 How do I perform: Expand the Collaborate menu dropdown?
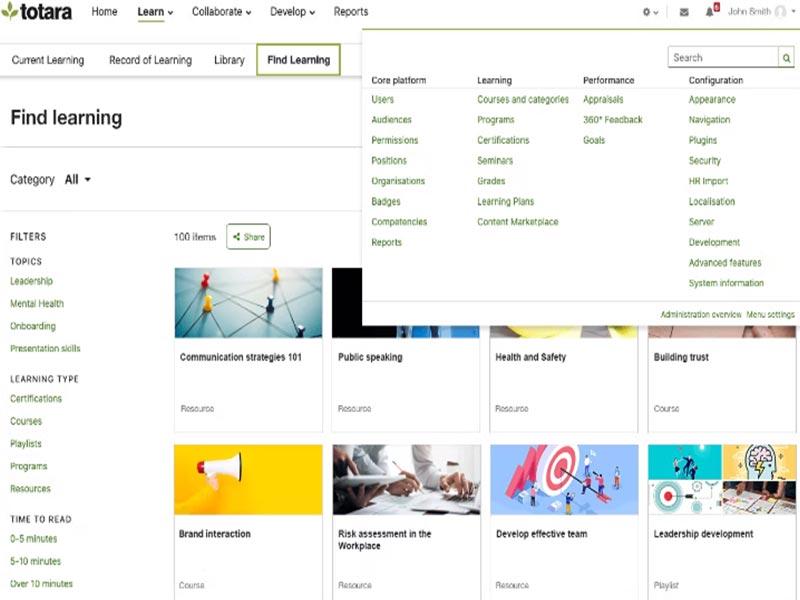click(222, 12)
